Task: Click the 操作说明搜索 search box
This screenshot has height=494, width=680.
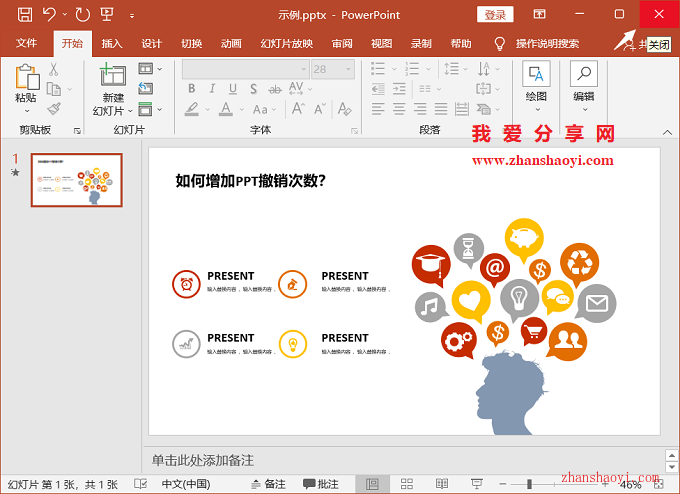Action: (x=547, y=43)
